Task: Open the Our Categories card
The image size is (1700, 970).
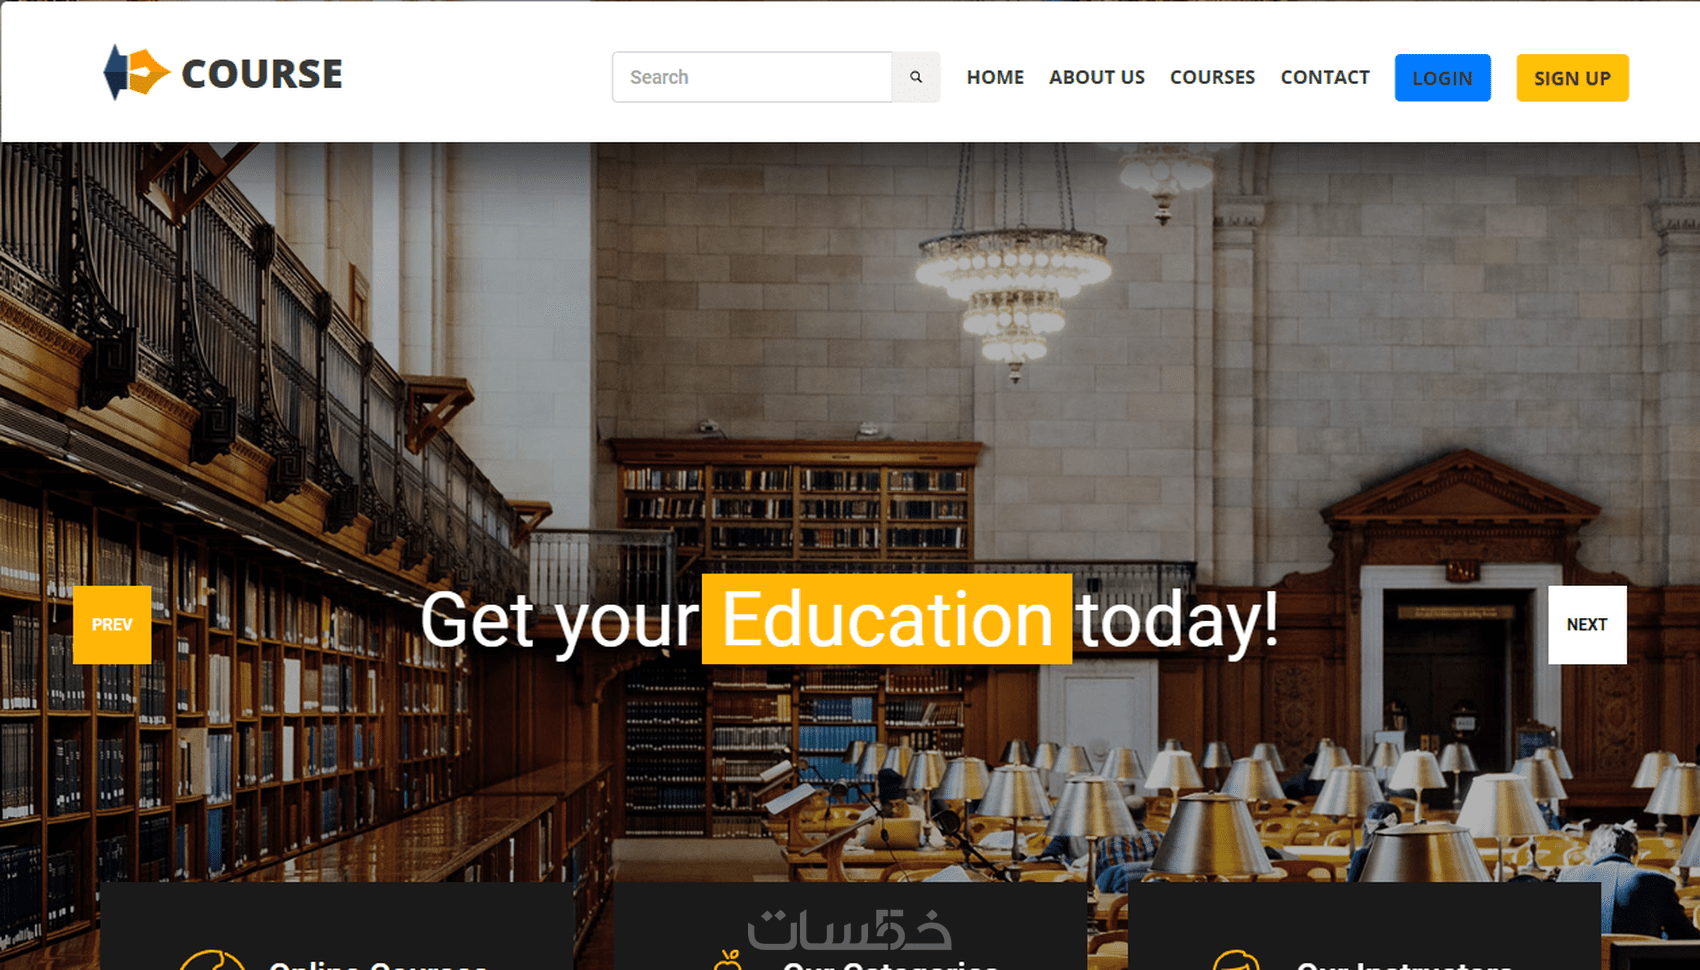Action: (x=851, y=926)
